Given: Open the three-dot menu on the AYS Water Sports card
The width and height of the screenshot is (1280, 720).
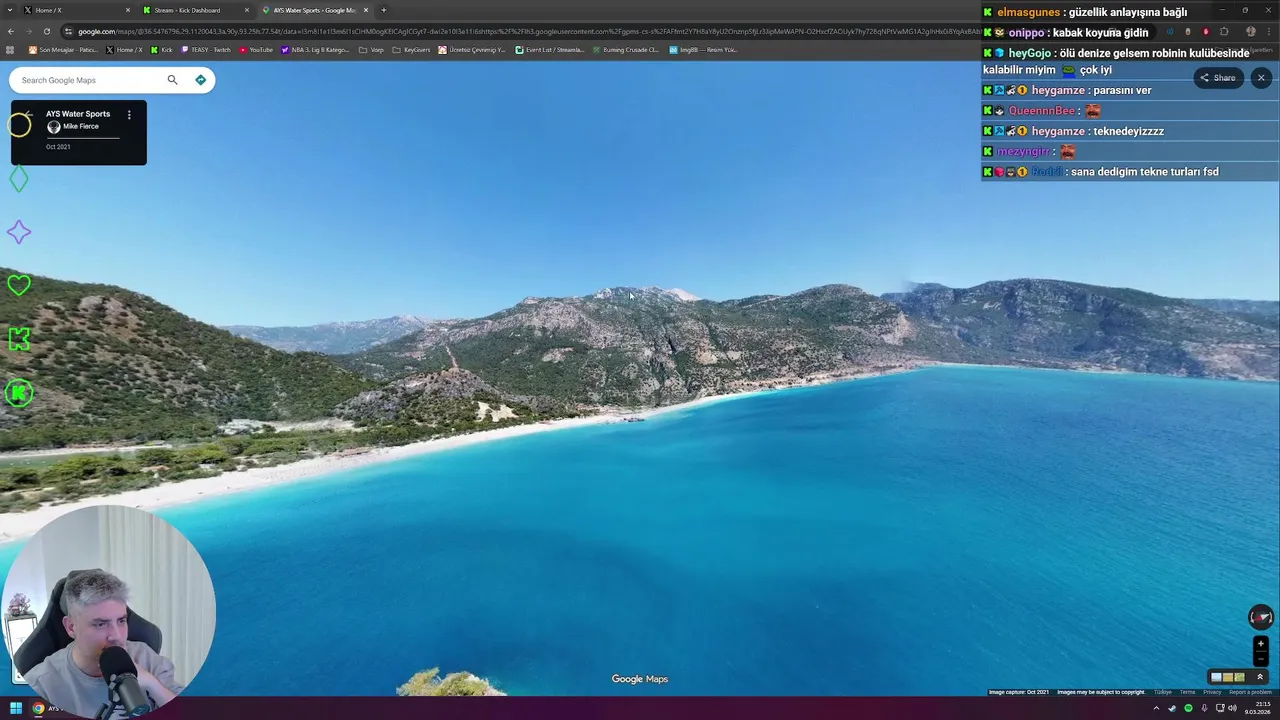Looking at the screenshot, I should [129, 115].
